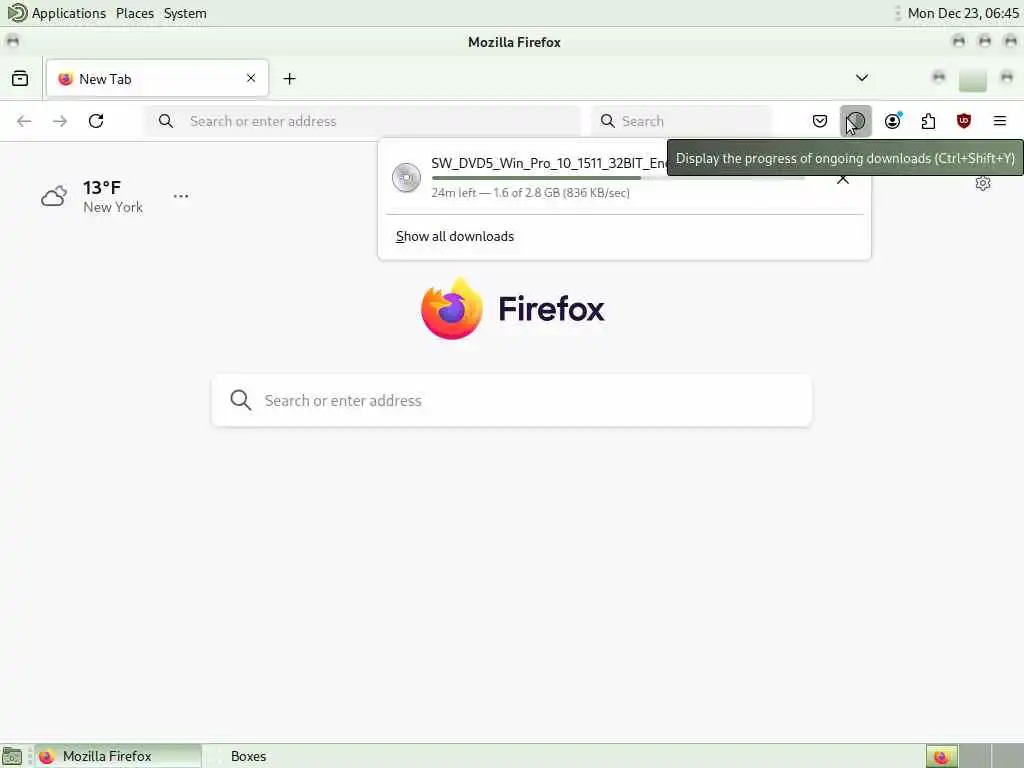Click magnifier in center search box
The height and width of the screenshot is (768, 1024).
(240, 400)
